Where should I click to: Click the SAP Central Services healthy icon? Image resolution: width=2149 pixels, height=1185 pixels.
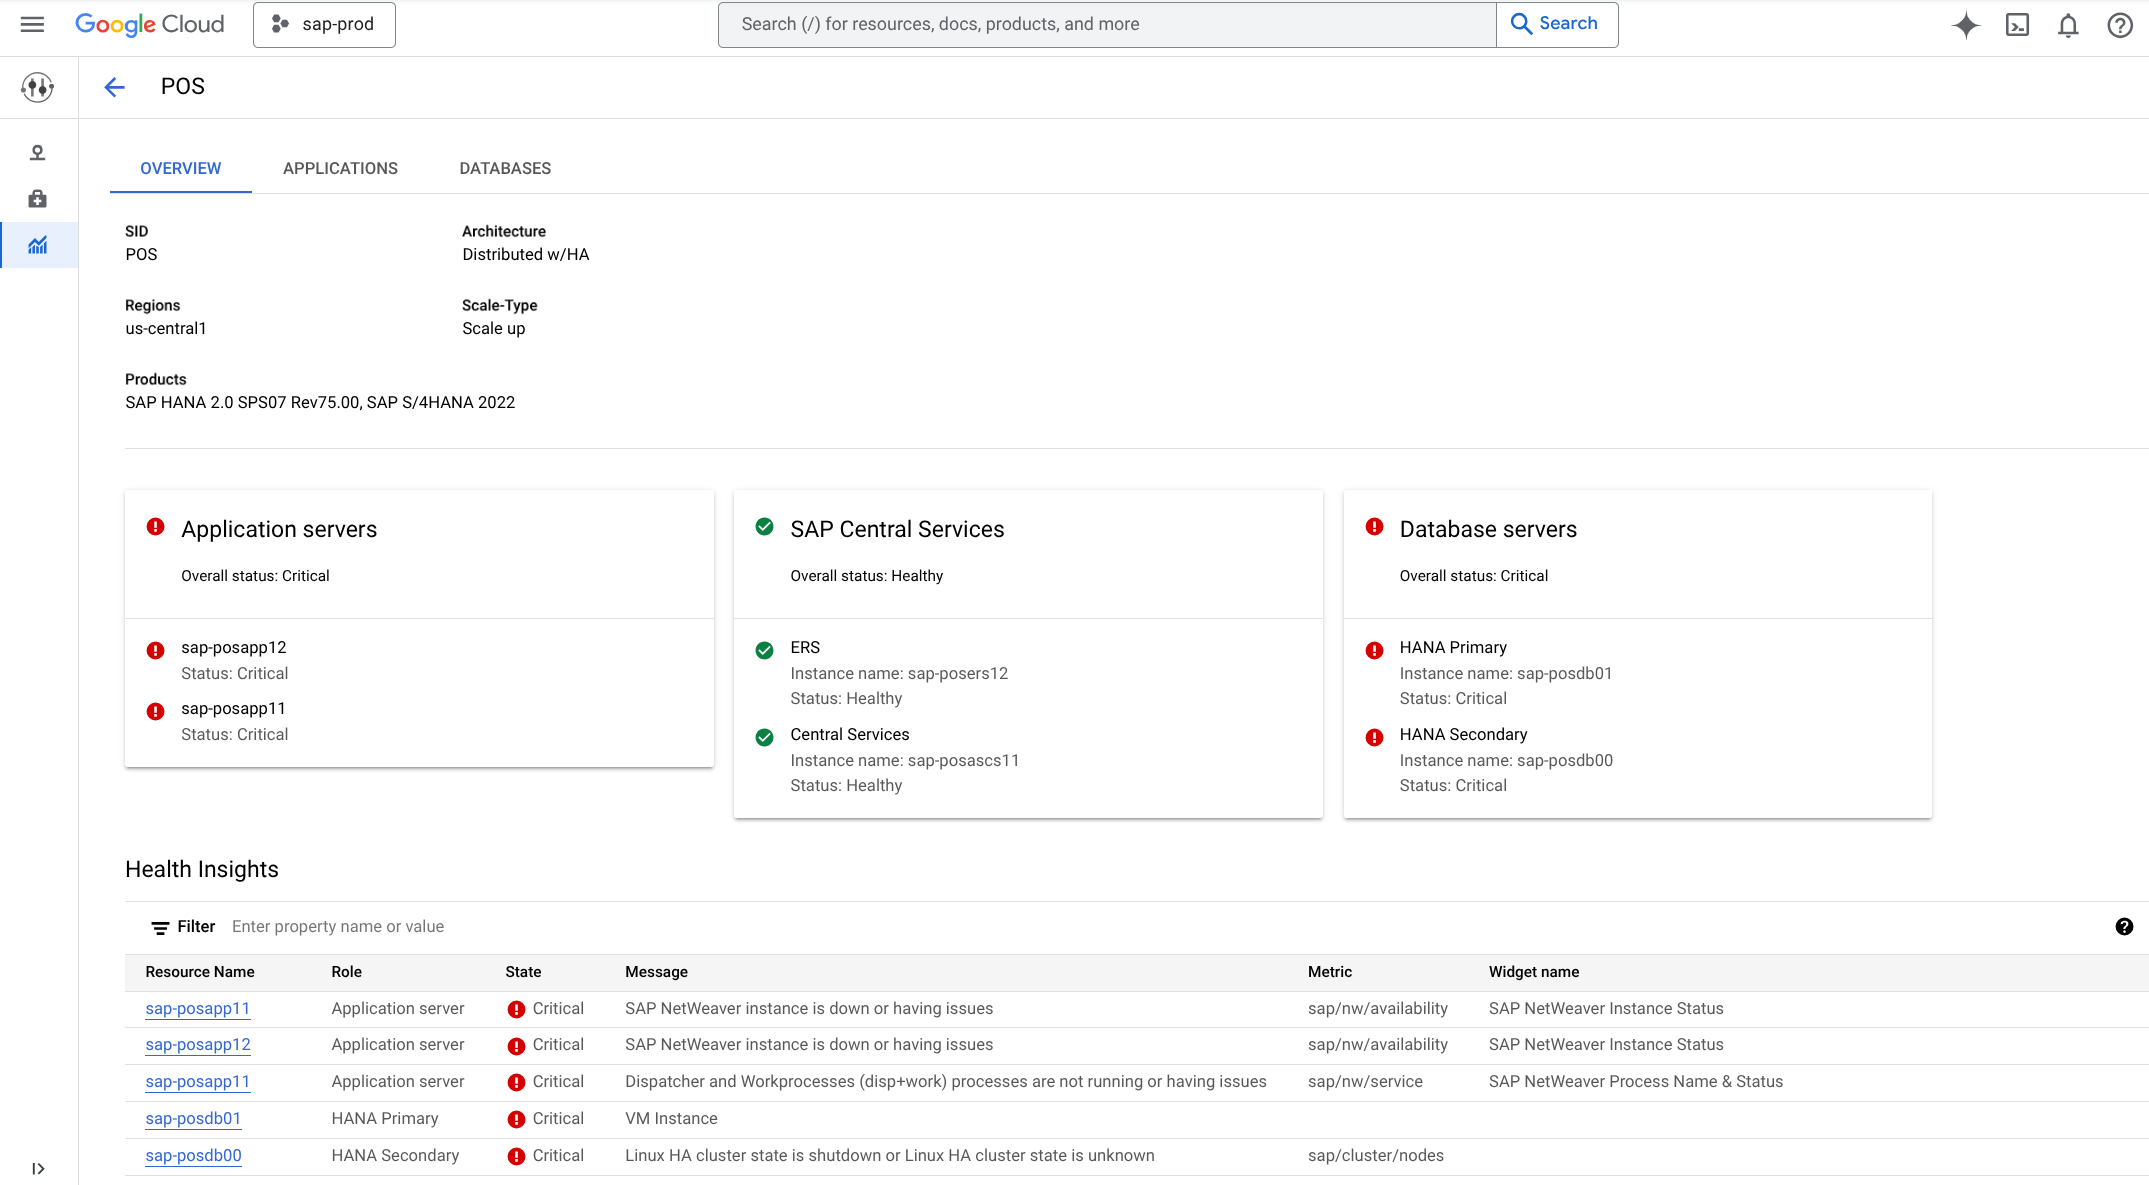point(765,527)
